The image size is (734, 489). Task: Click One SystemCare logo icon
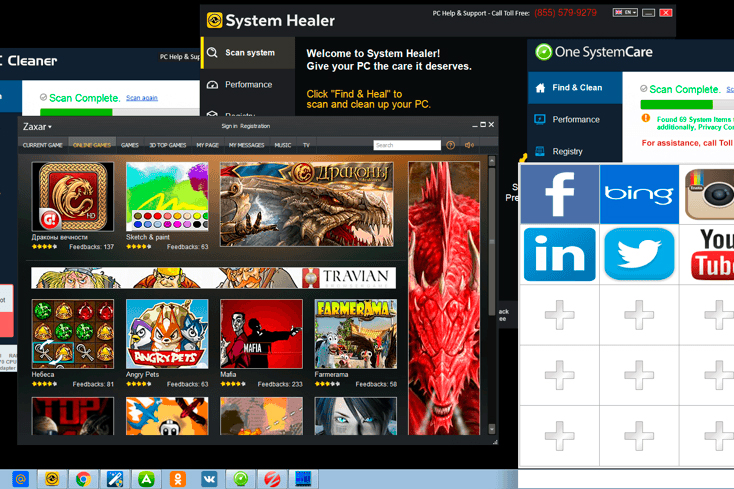pyautogui.click(x=543, y=52)
